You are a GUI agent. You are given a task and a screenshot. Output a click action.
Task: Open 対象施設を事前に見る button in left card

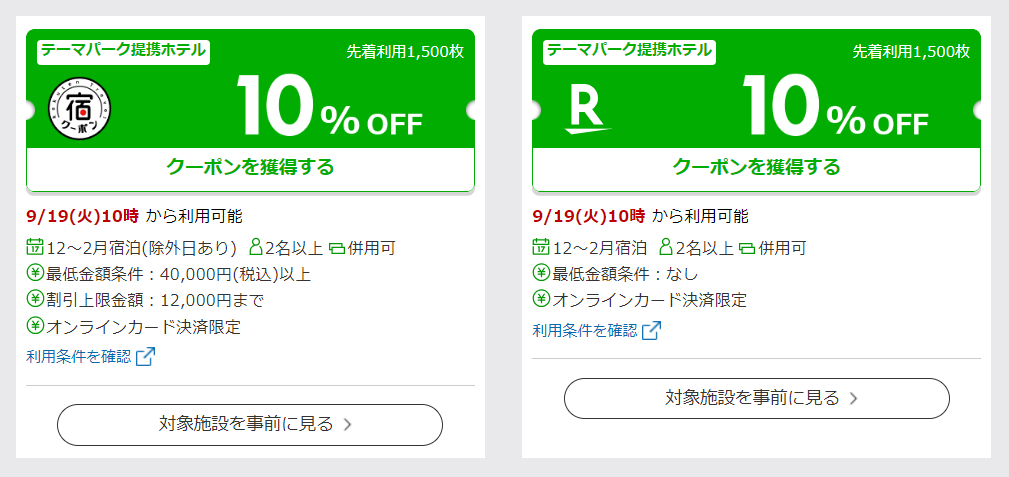250,425
